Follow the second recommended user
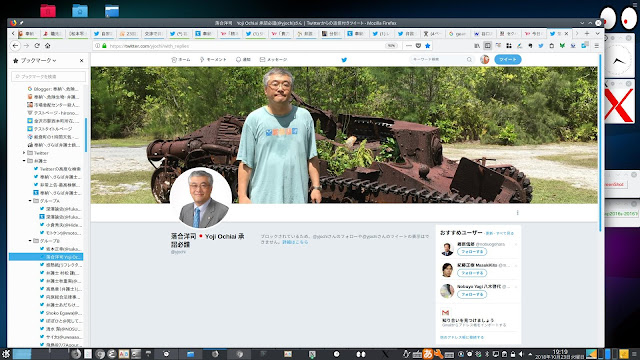 pyautogui.click(x=472, y=273)
